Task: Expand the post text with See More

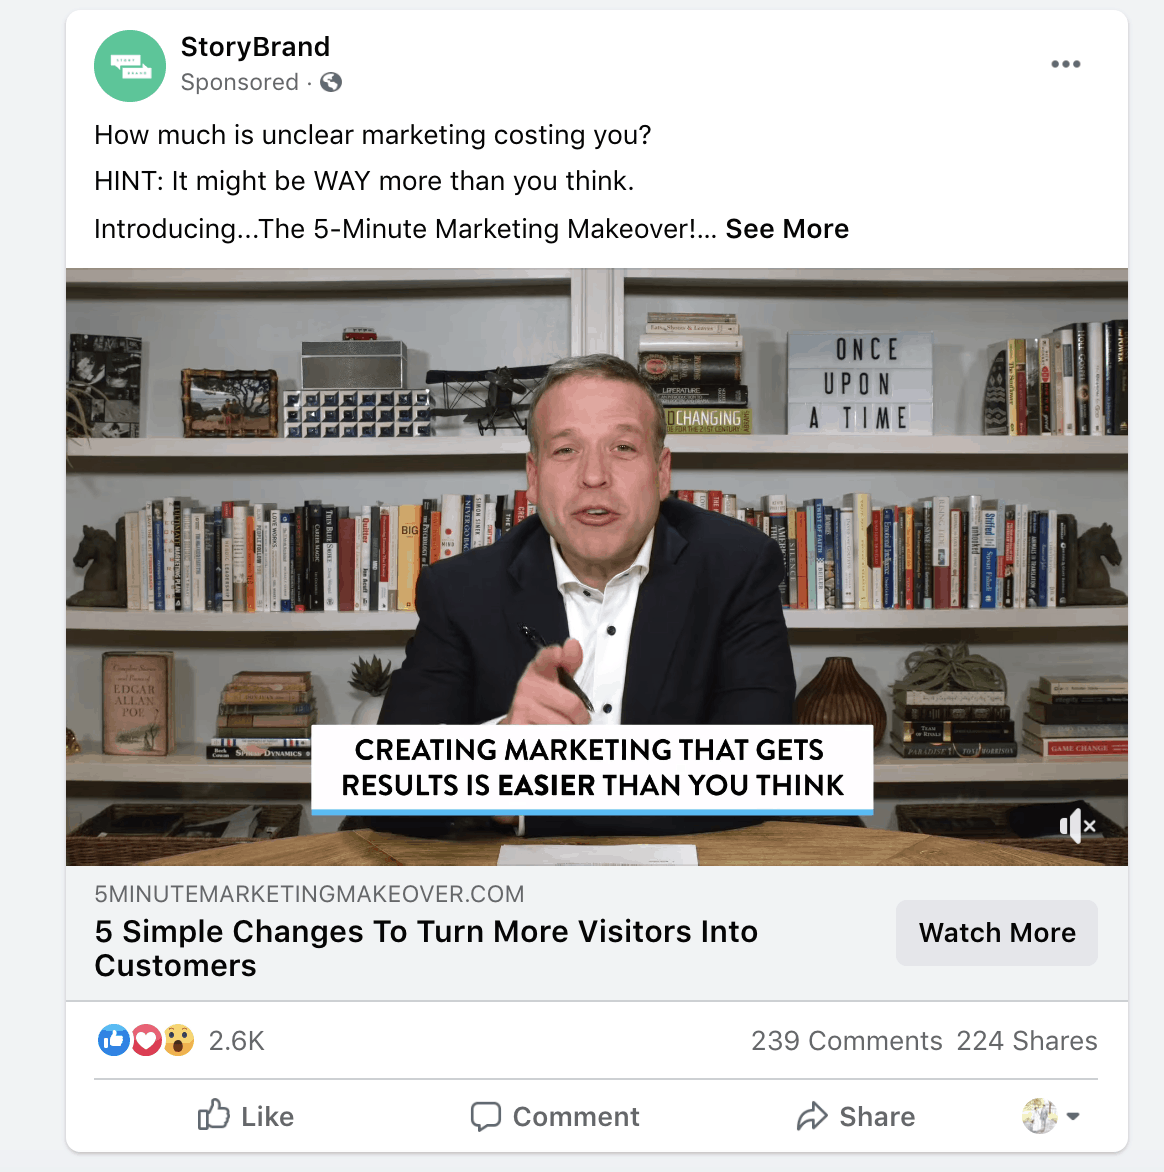Action: tap(787, 229)
